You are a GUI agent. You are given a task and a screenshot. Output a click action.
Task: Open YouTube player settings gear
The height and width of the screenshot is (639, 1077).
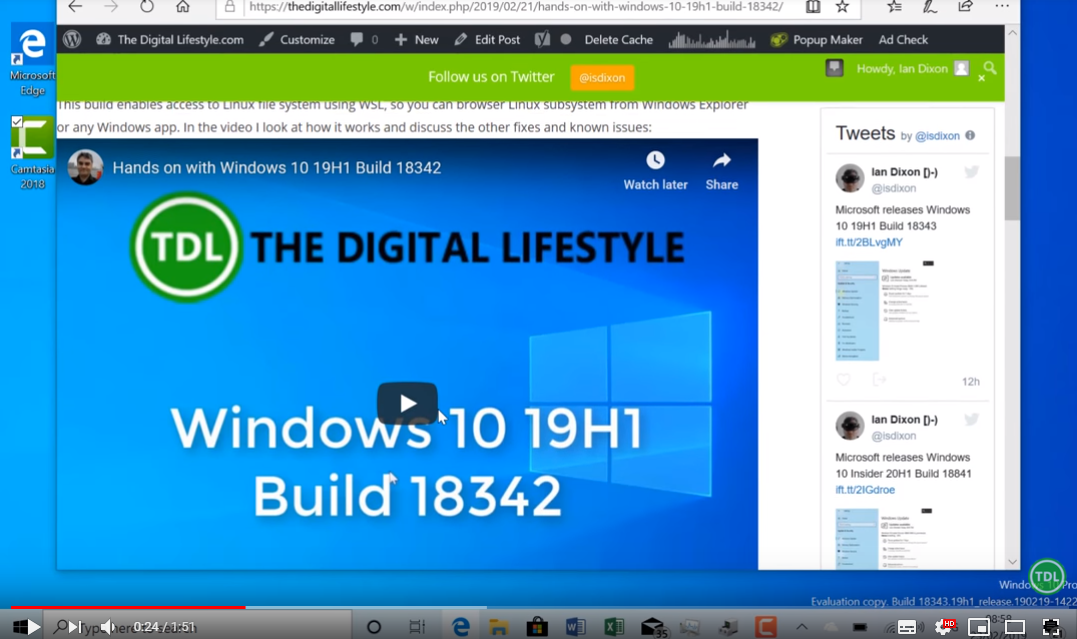944,626
